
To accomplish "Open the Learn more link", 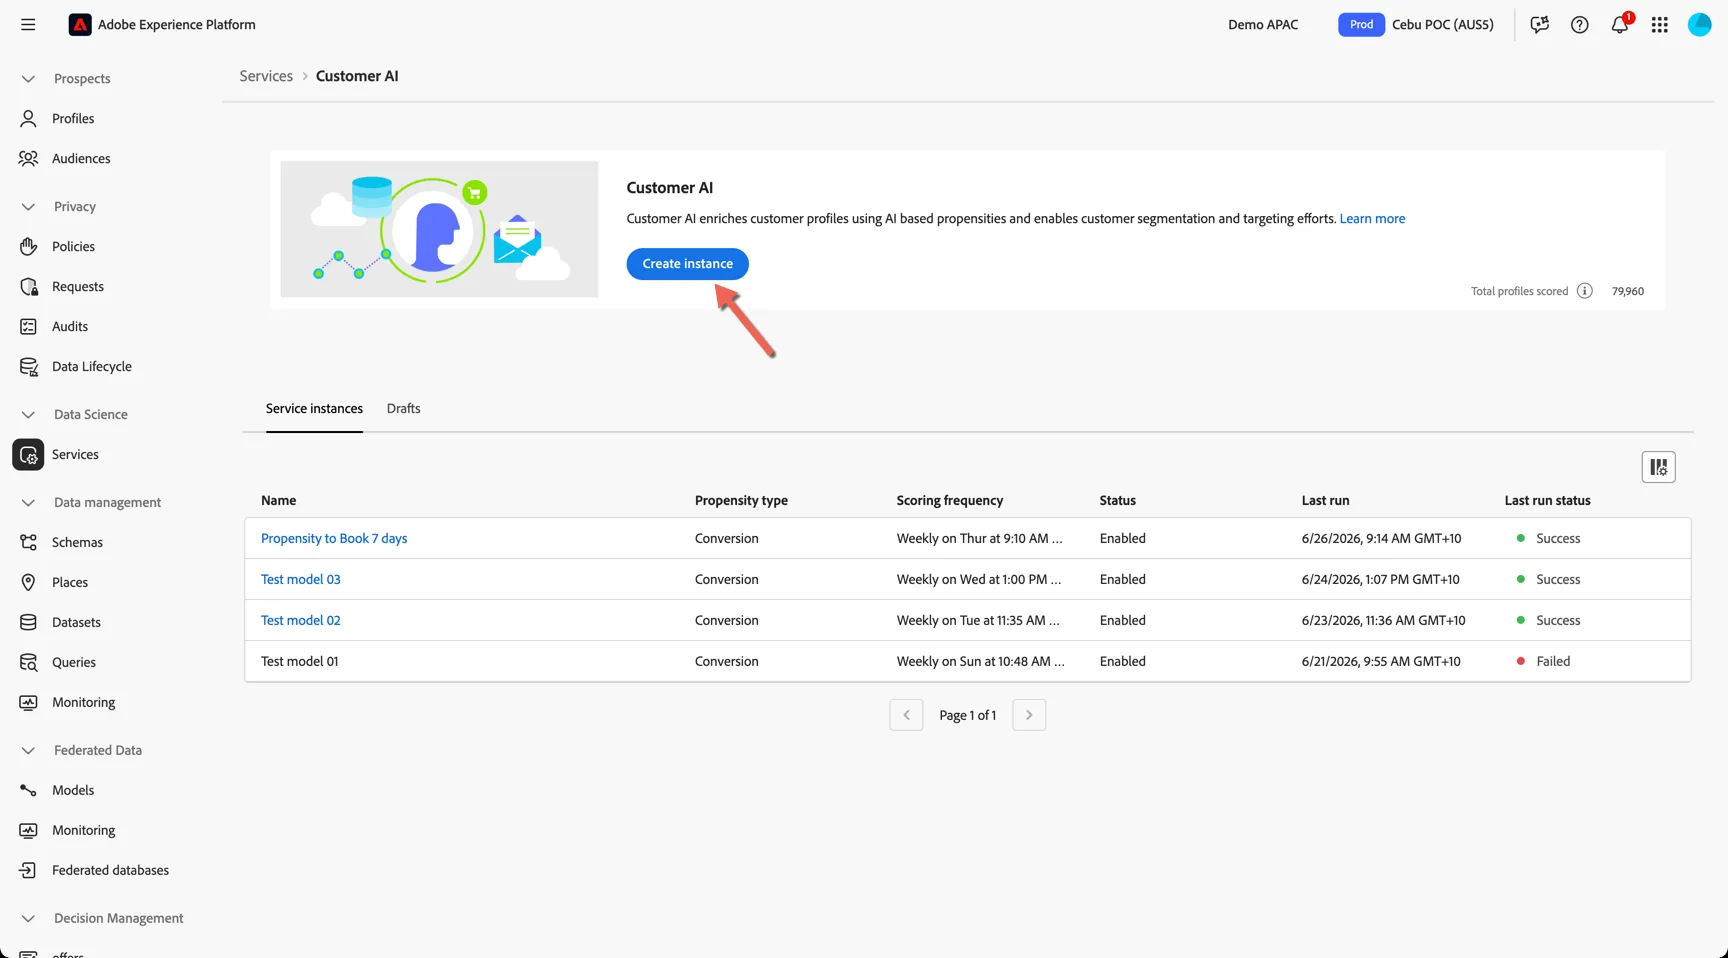I will (1372, 219).
